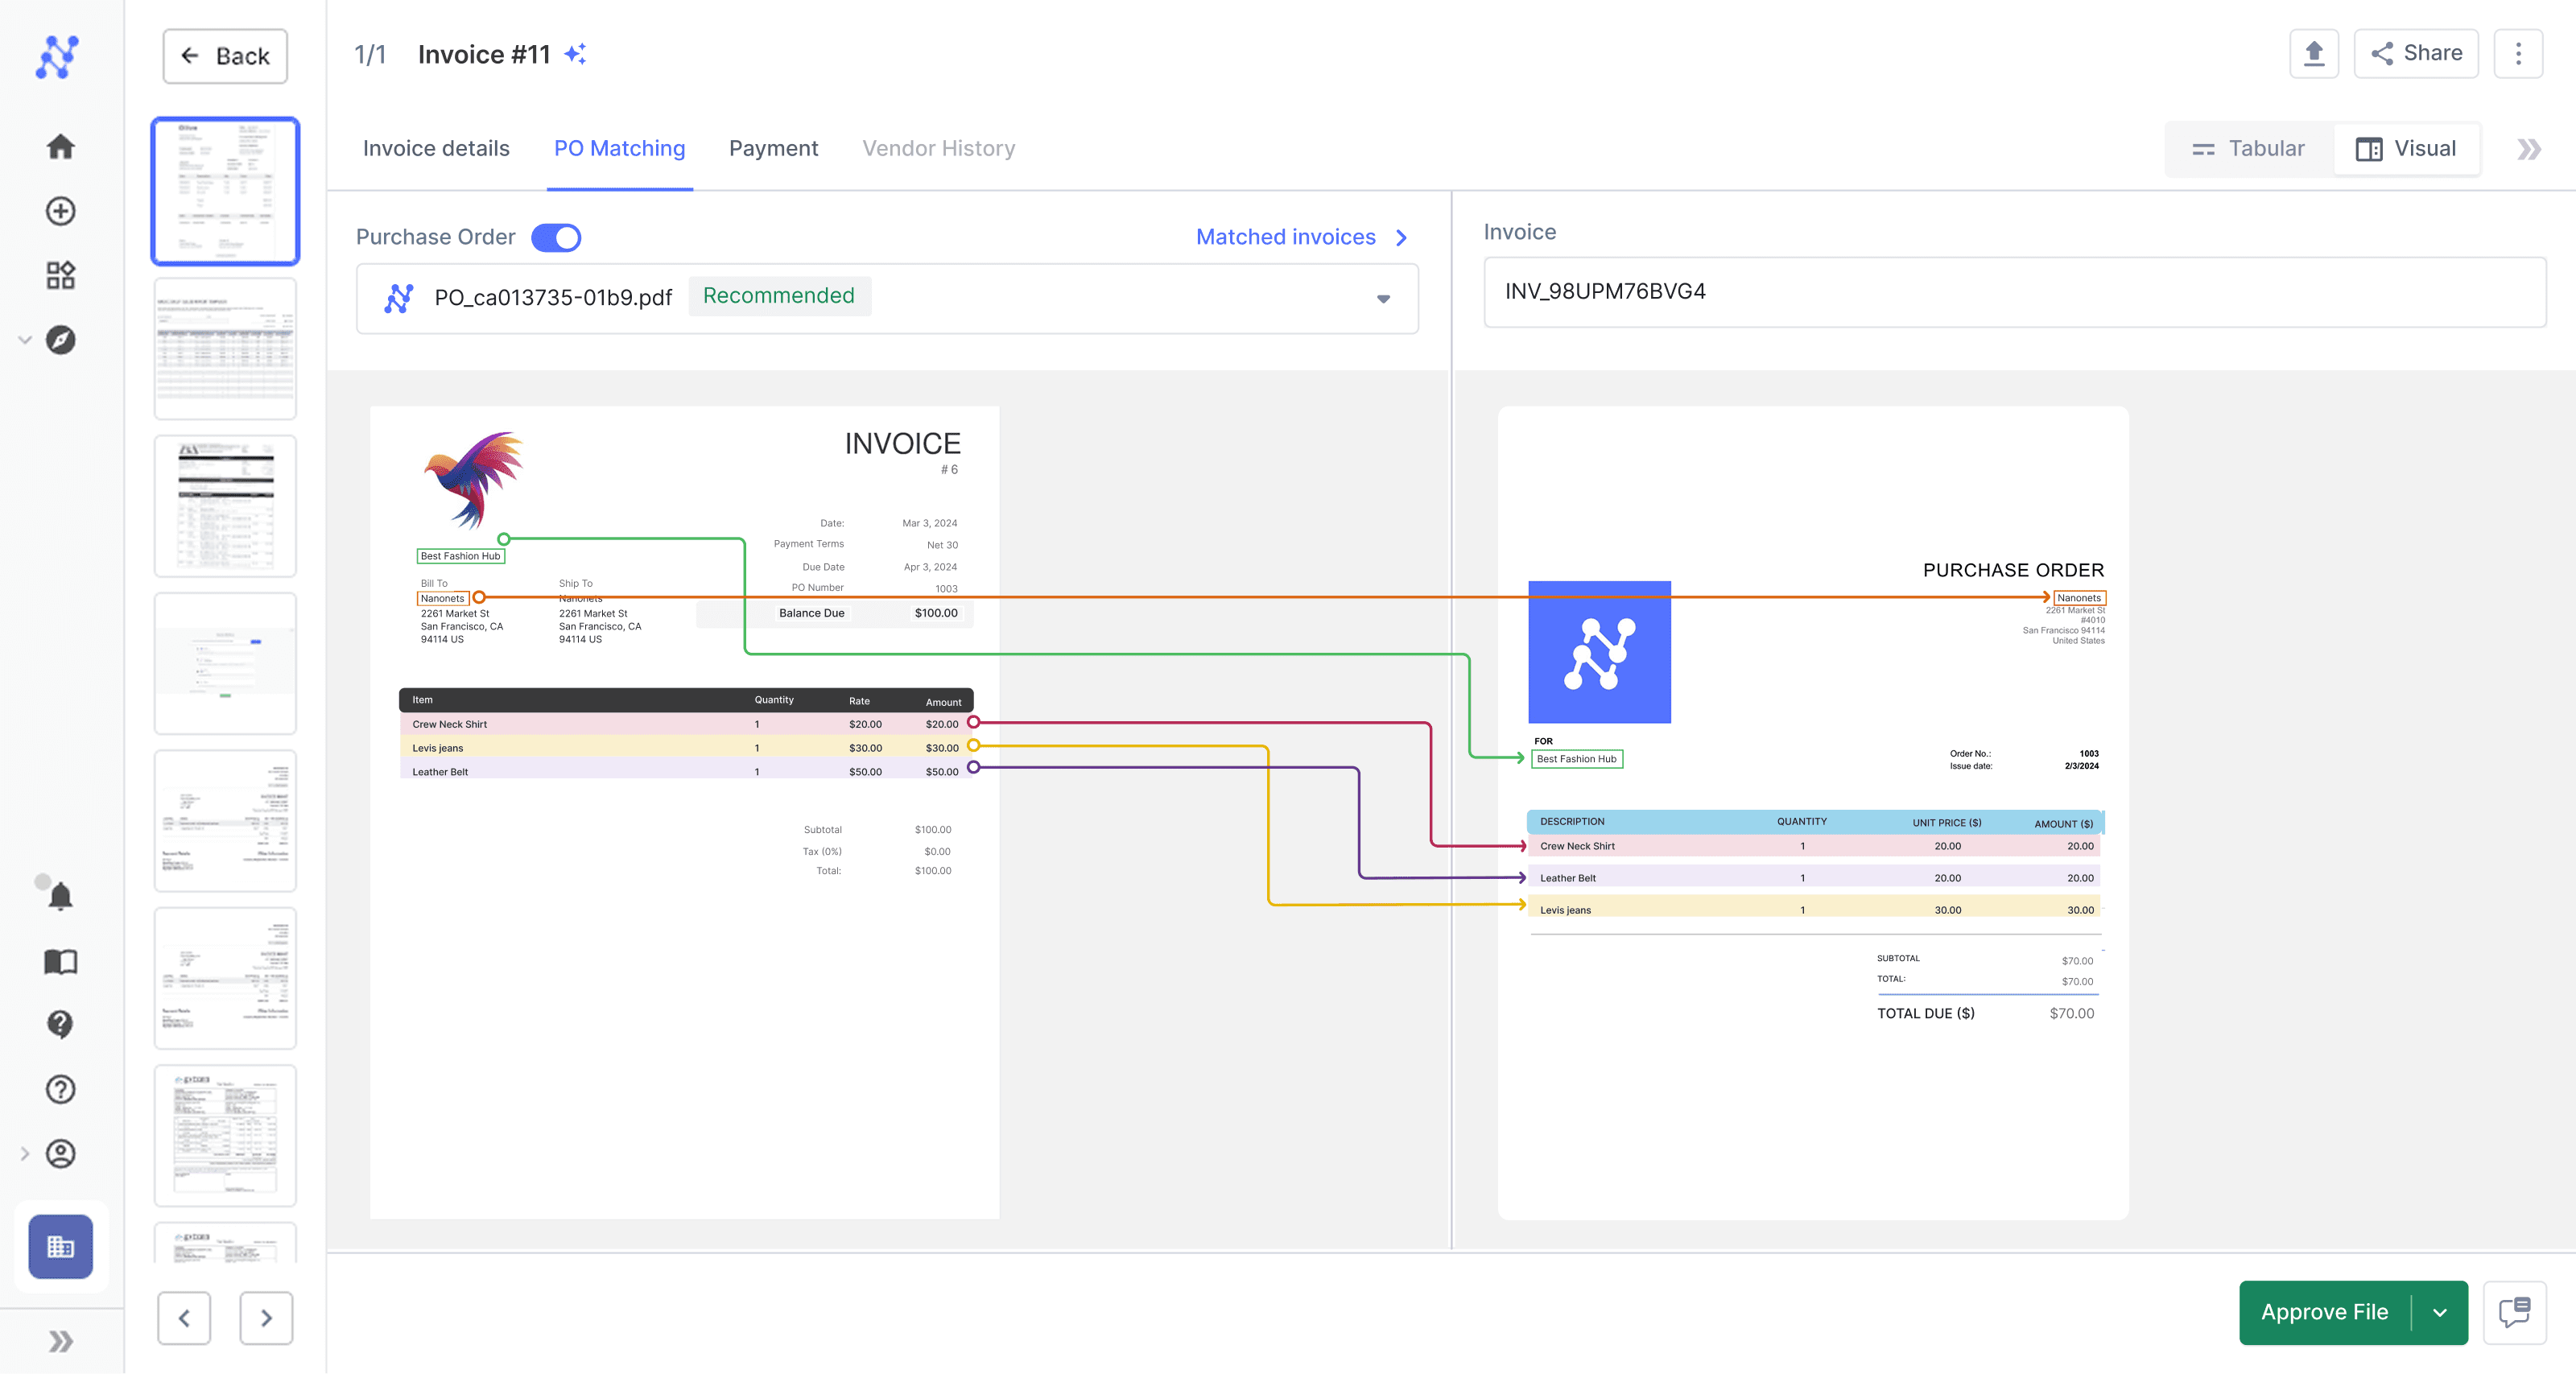Open the Approve File dropdown arrow
Image resolution: width=2576 pixels, height=1374 pixels.
coord(2440,1312)
